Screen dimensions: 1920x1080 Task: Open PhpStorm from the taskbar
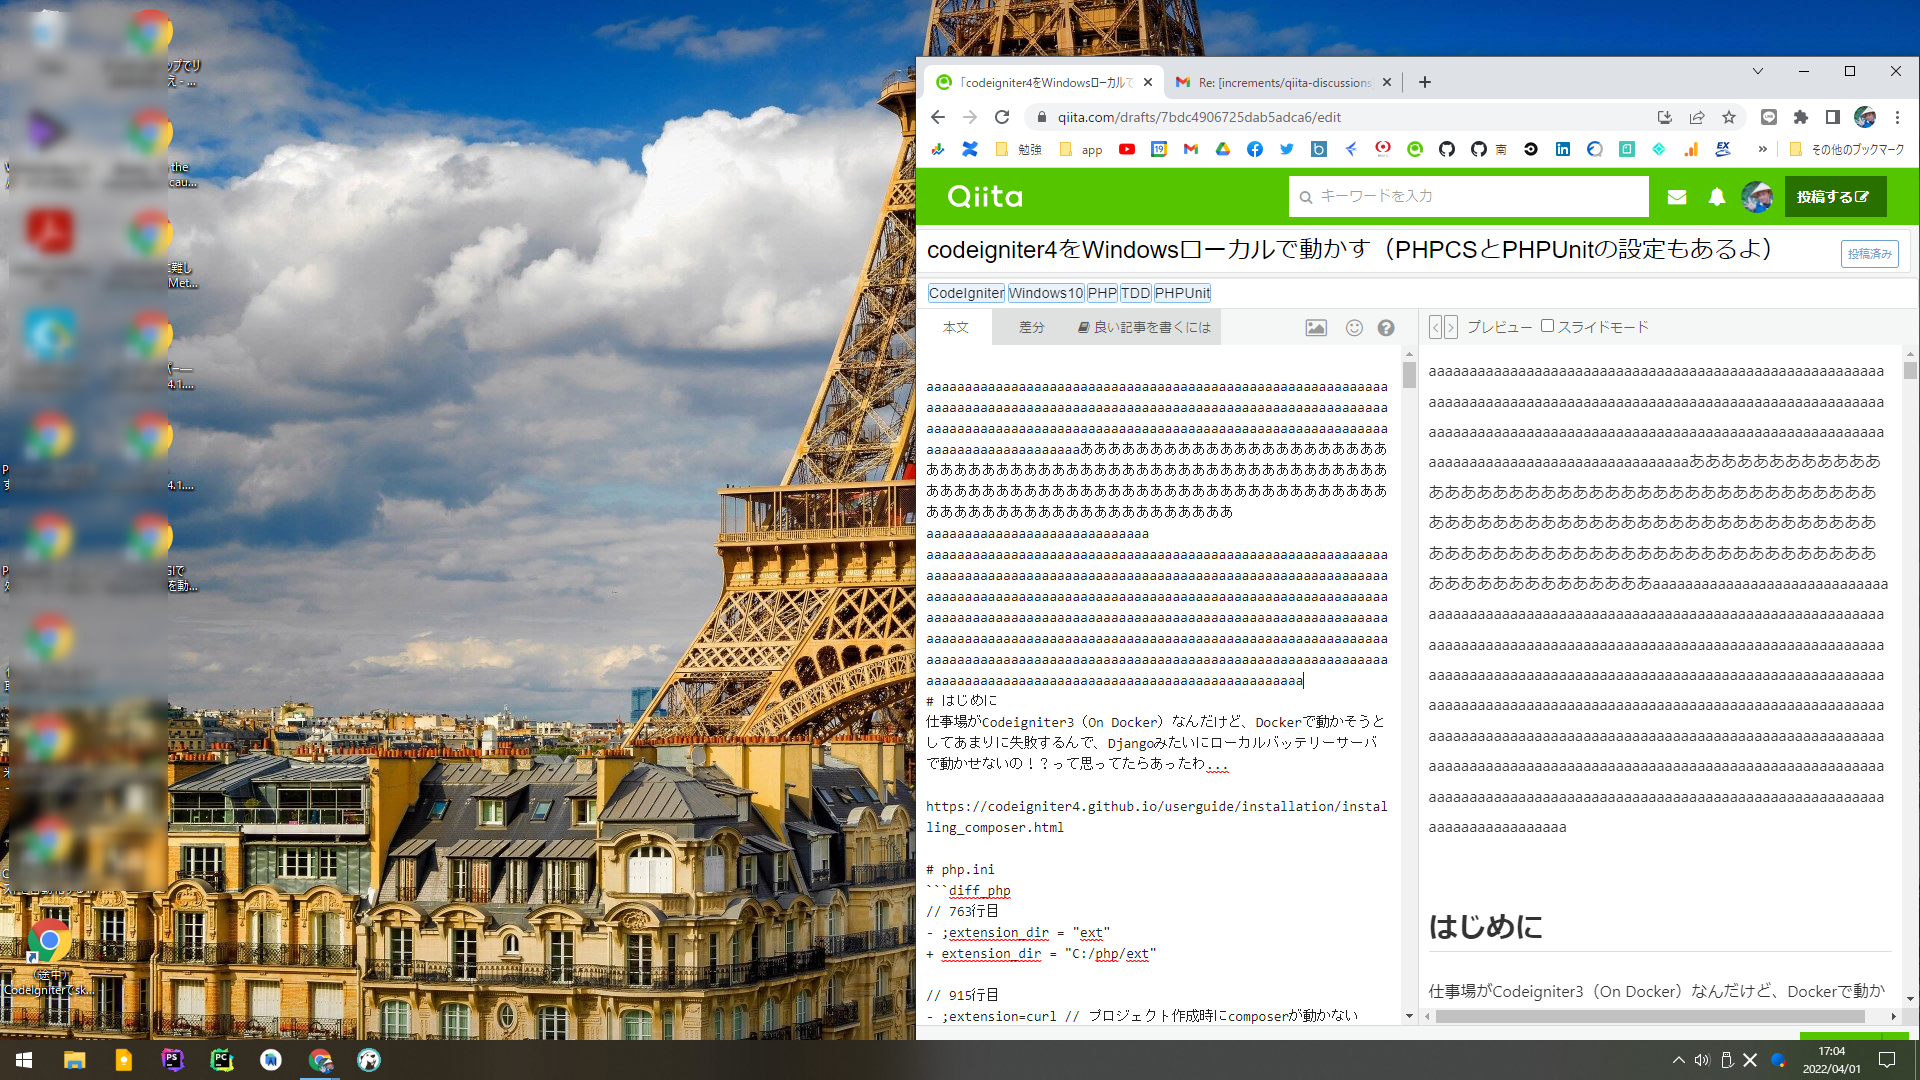tap(172, 1060)
